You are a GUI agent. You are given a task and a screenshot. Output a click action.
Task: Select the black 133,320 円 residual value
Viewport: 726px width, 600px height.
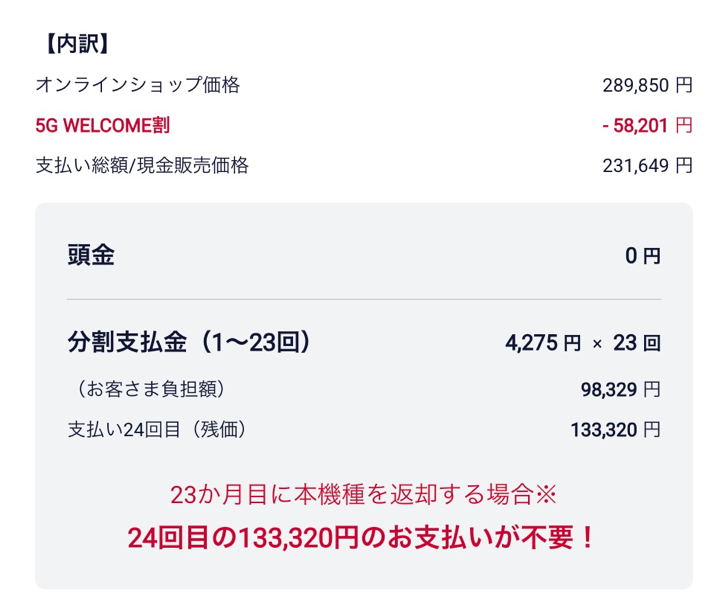coord(614,430)
